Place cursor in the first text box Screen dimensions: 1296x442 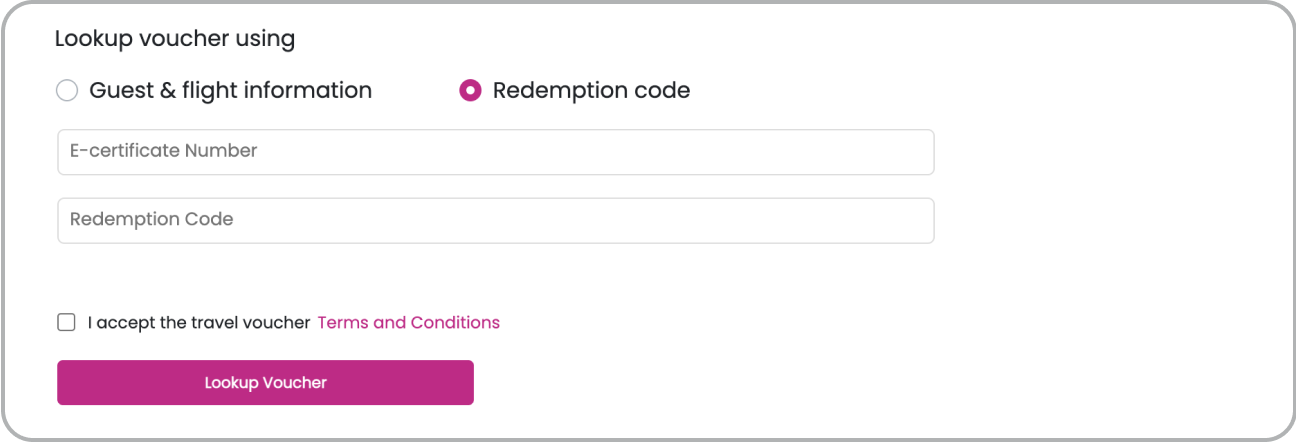pos(495,152)
